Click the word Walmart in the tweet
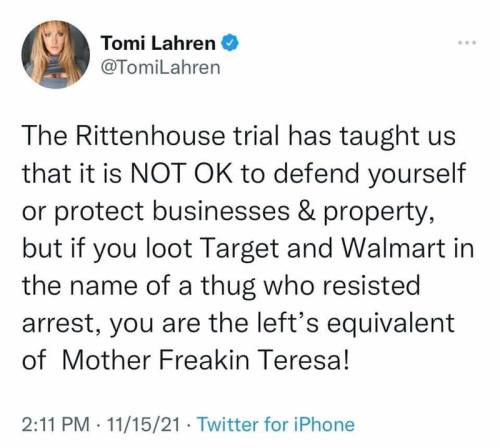This screenshot has width=500, height=448. point(393,248)
